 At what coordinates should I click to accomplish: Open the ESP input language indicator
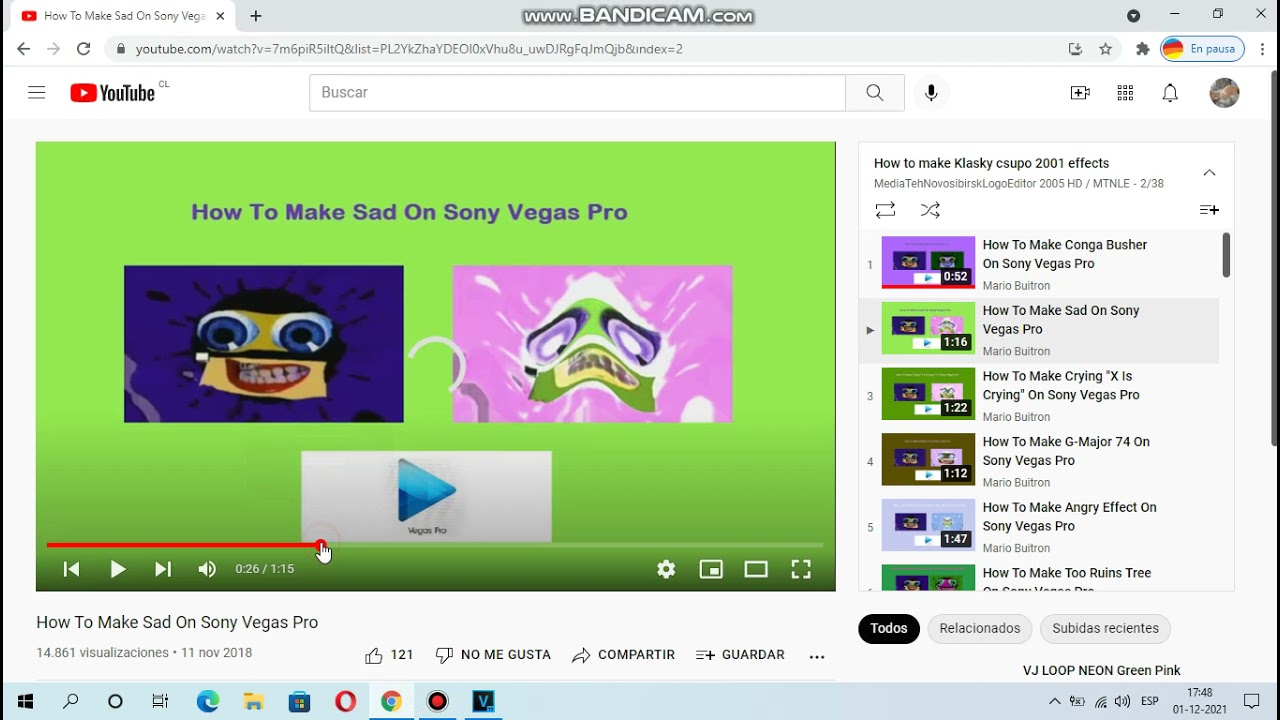point(1150,702)
